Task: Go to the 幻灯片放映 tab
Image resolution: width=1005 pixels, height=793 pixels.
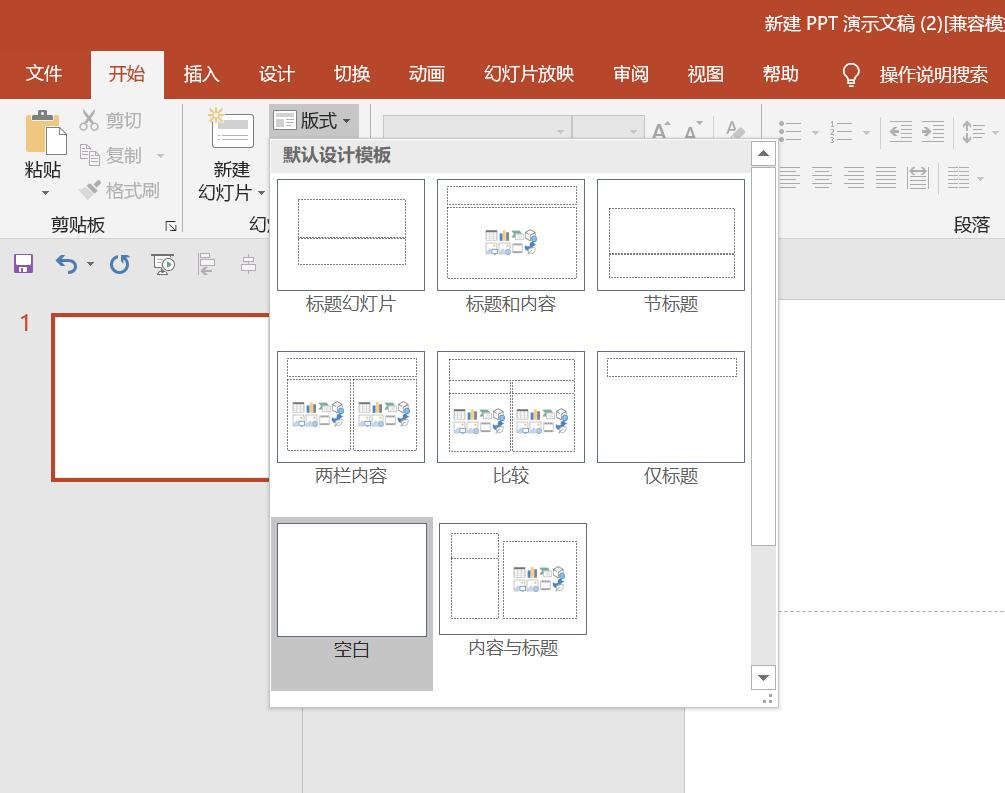Action: point(529,74)
